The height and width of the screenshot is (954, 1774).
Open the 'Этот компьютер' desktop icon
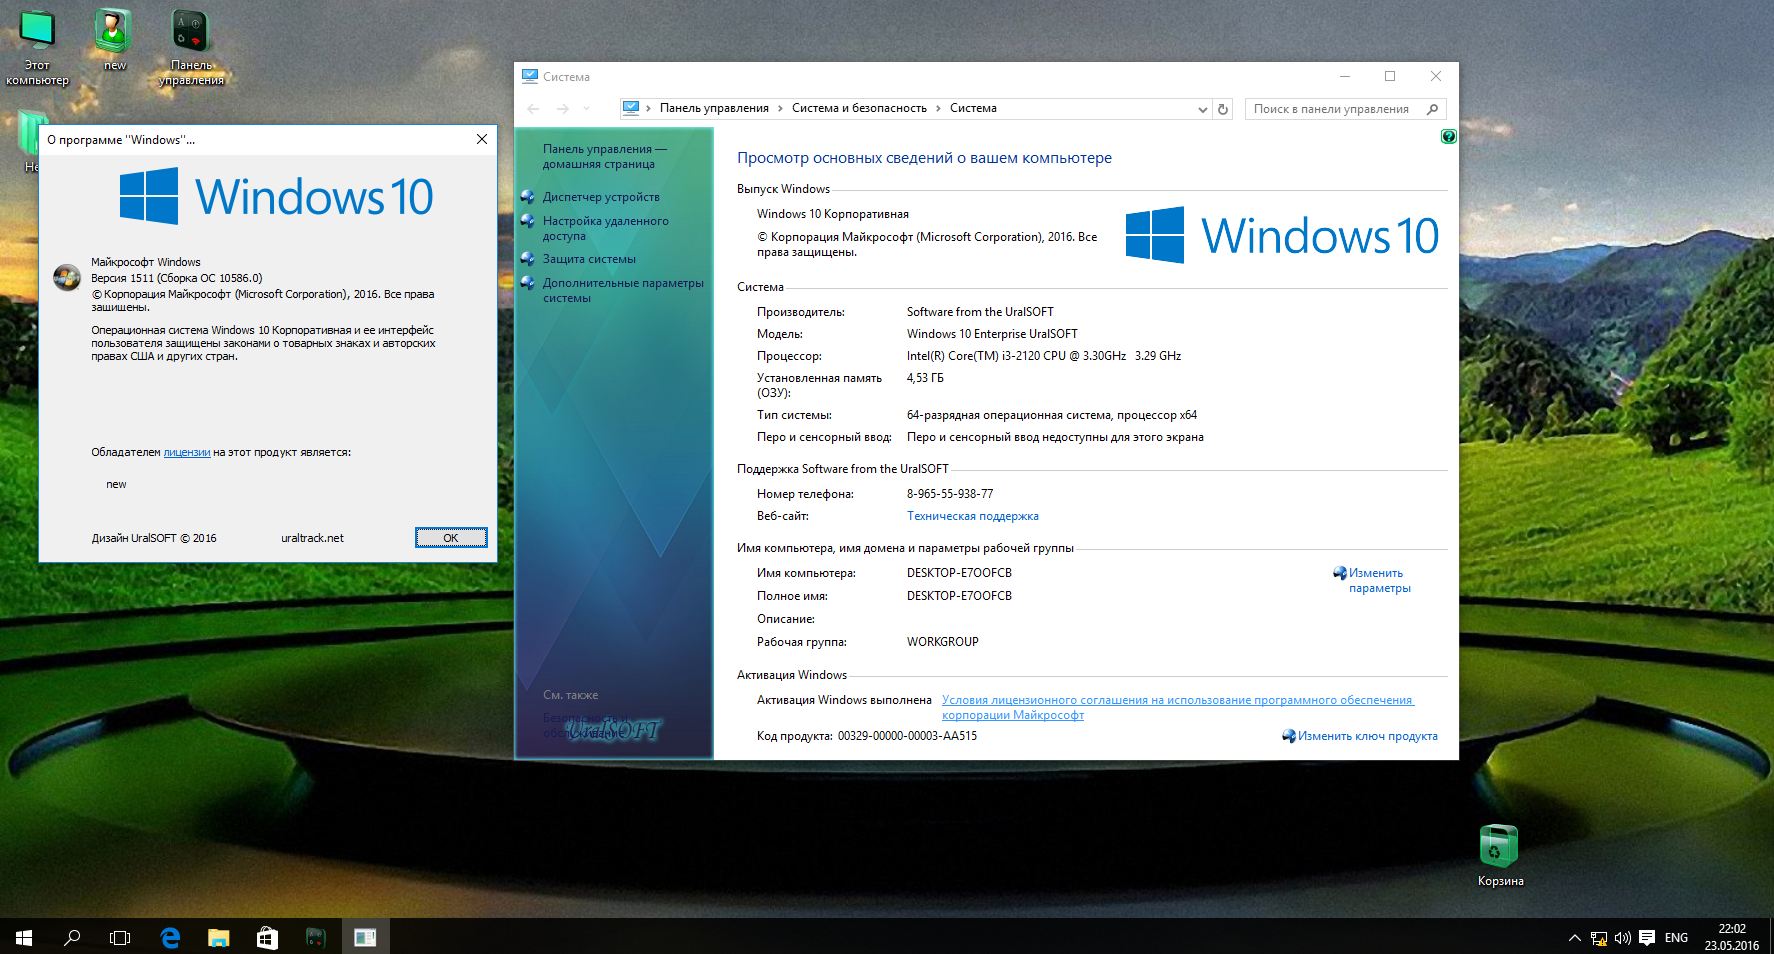[x=37, y=47]
